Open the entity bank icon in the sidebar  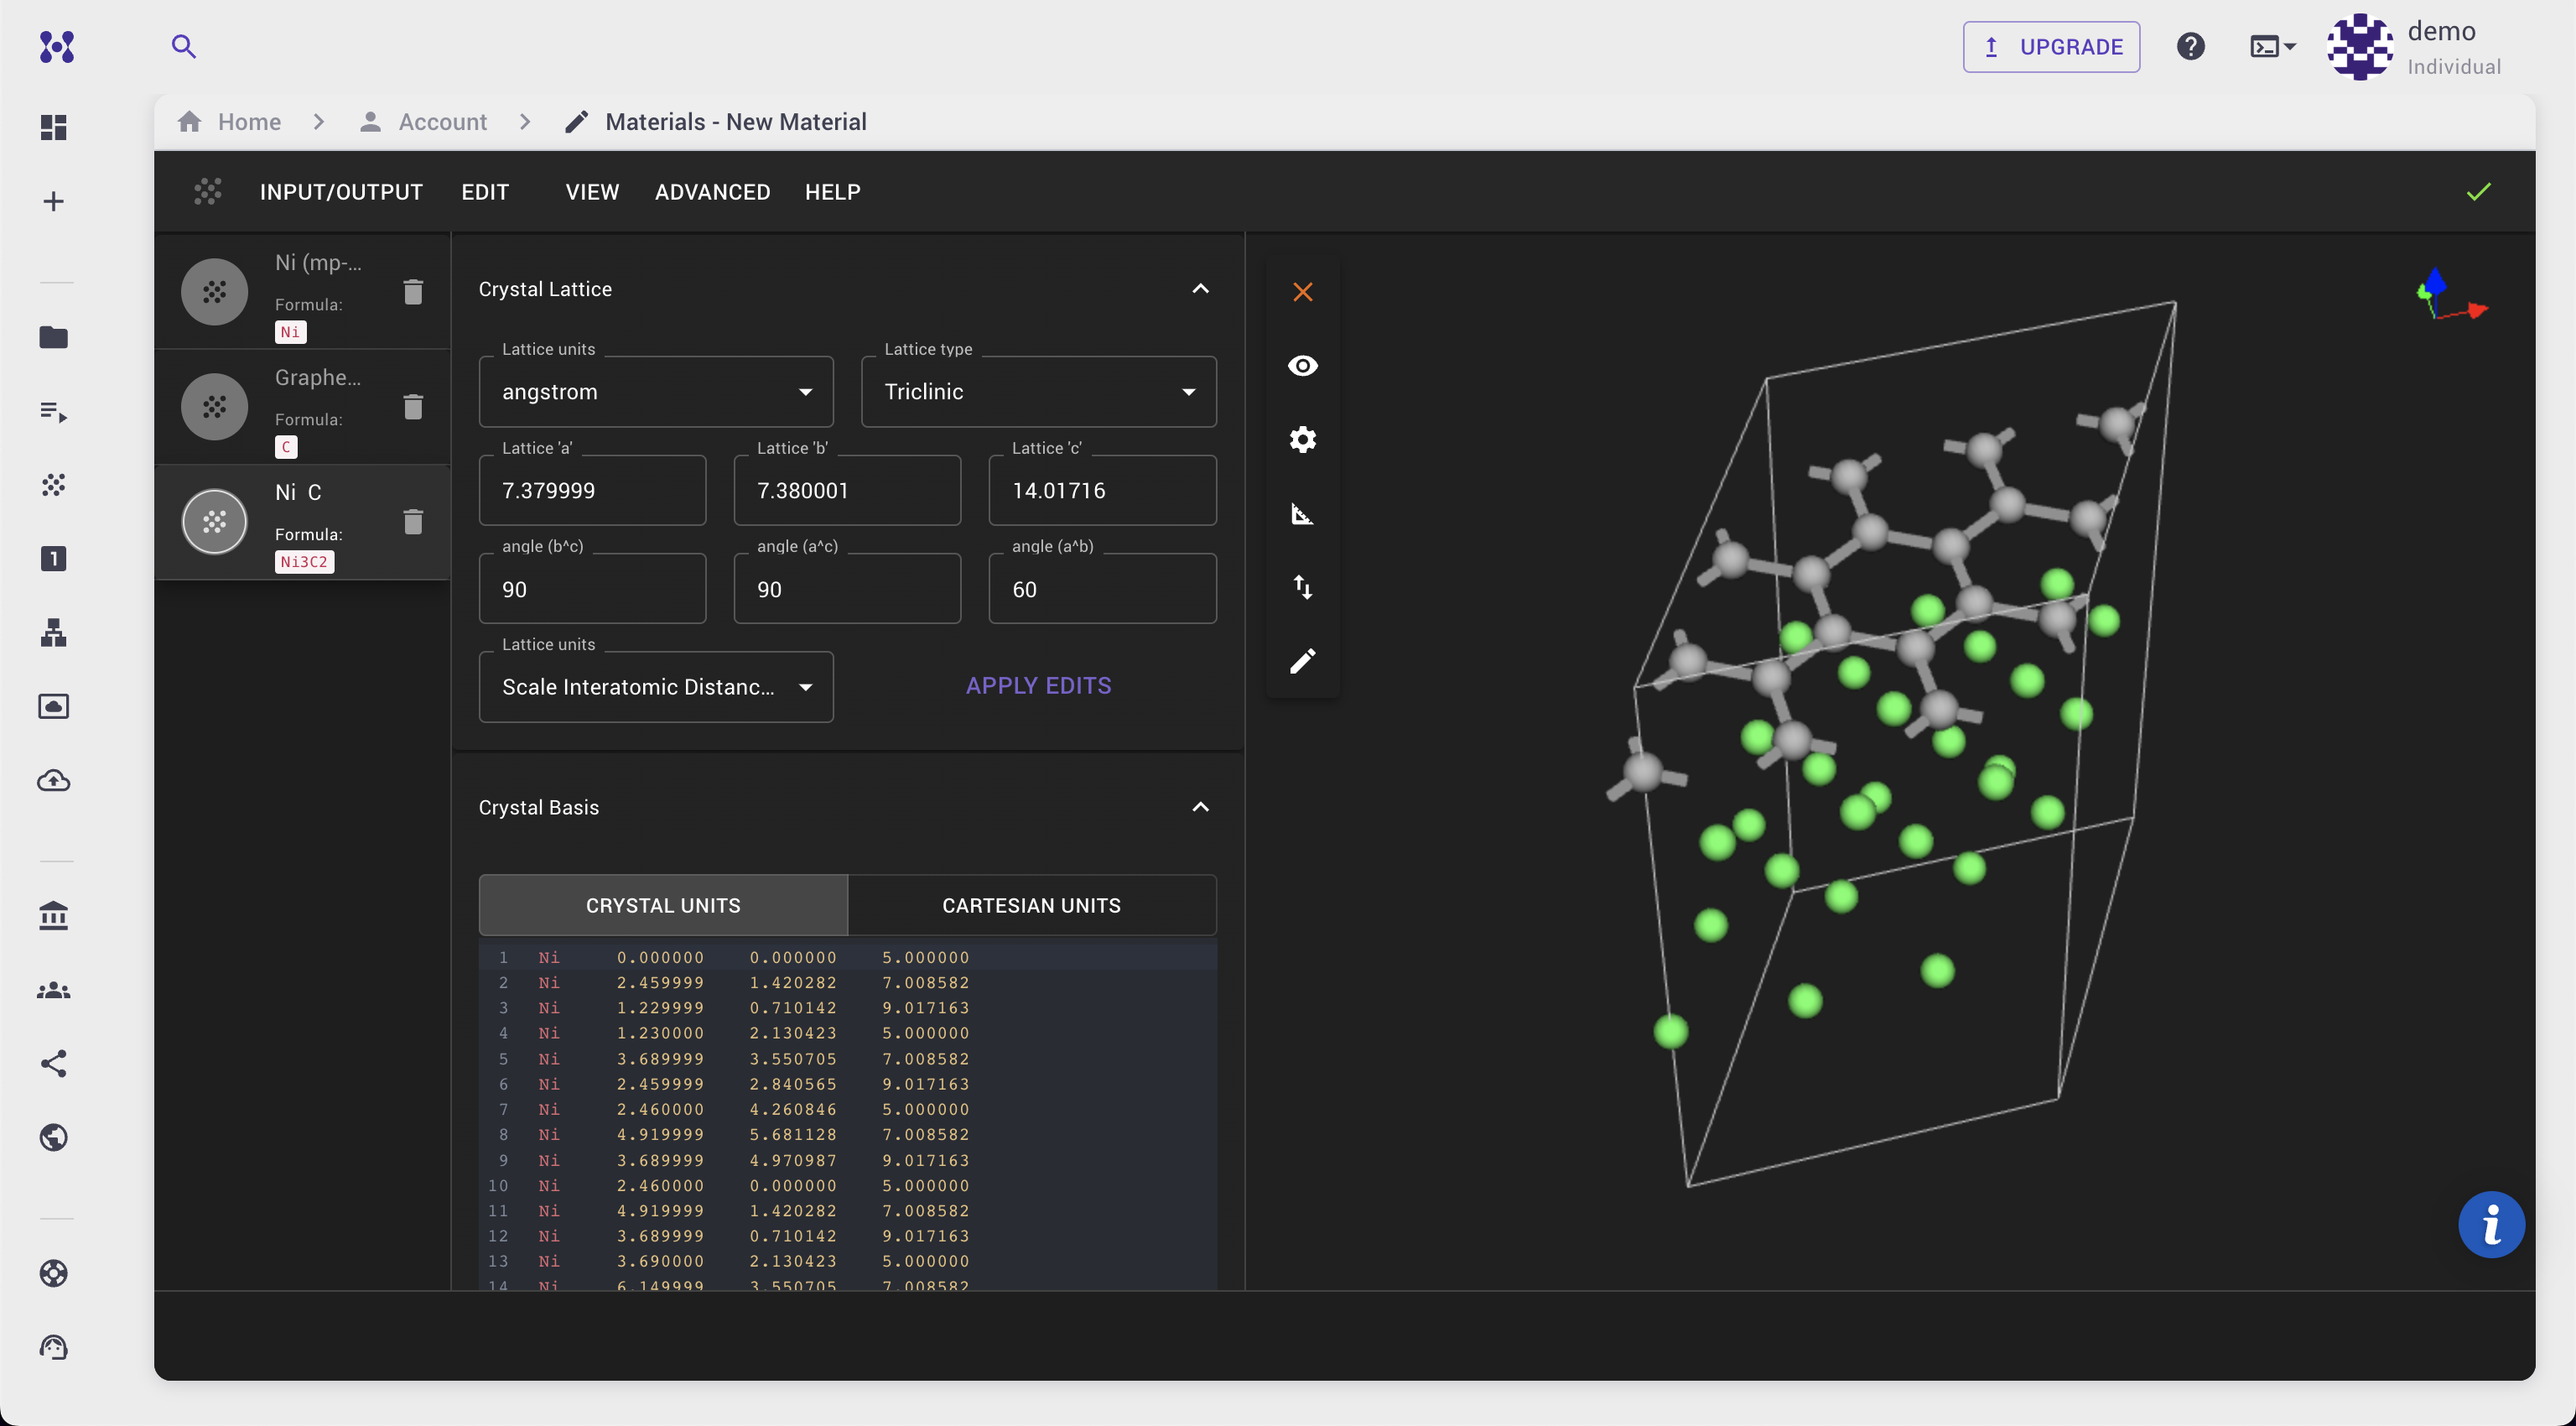pyautogui.click(x=53, y=915)
